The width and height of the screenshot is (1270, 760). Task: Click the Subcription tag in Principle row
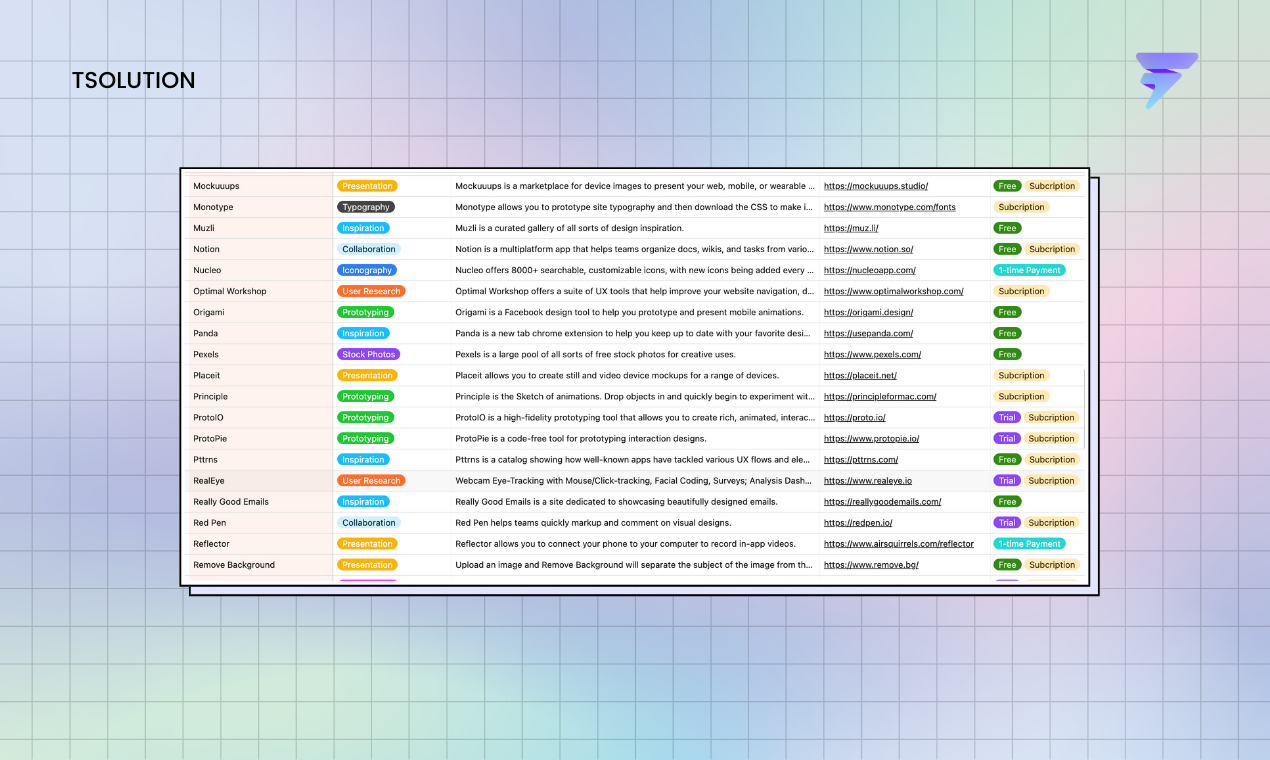(1021, 396)
